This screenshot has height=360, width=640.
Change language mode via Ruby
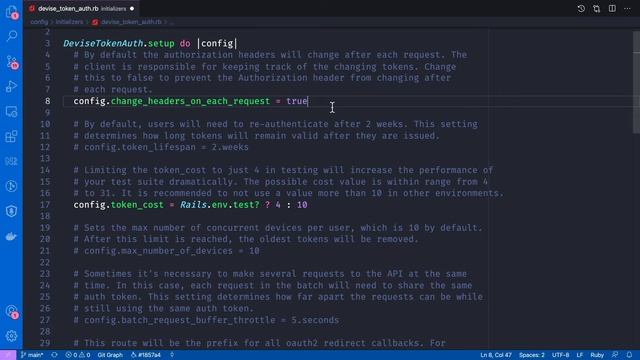[597, 355]
